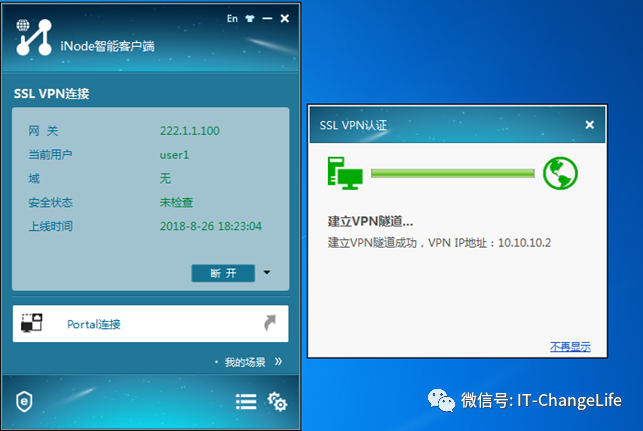Open the security shield icon at bottom
The image size is (643, 431).
pyautogui.click(x=24, y=401)
